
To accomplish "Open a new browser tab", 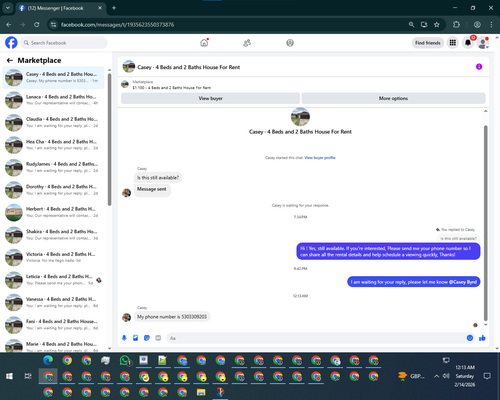I will tap(114, 8).
